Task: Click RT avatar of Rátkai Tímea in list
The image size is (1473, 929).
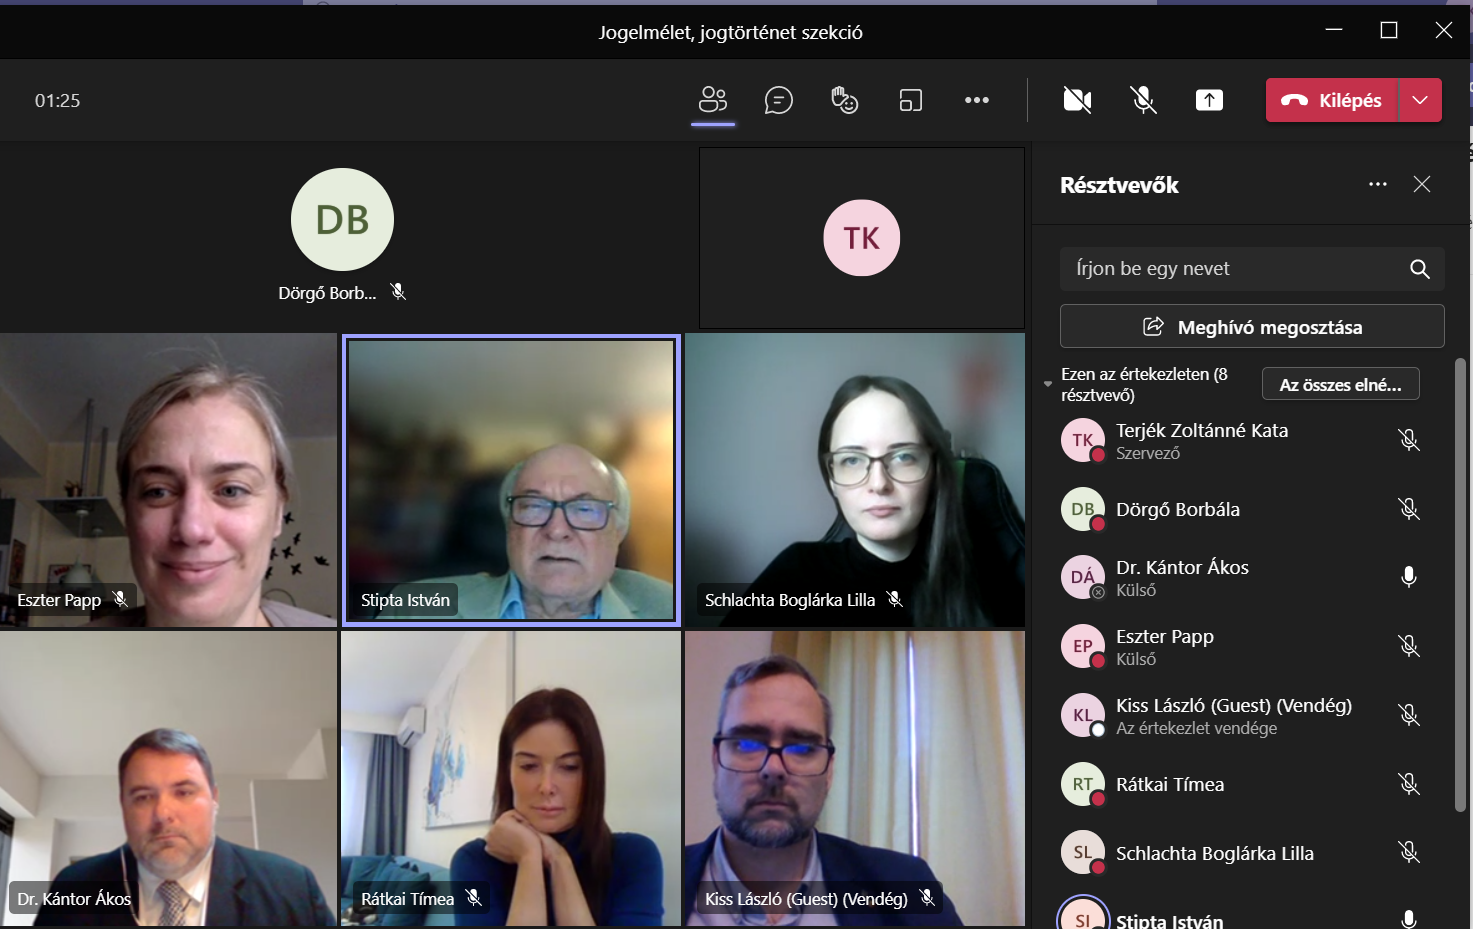Action: [1083, 784]
